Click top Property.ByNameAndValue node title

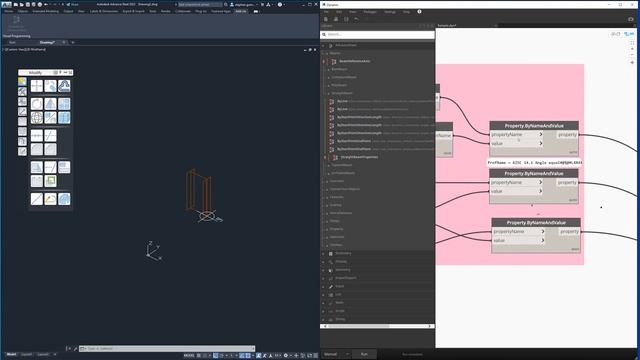534,126
